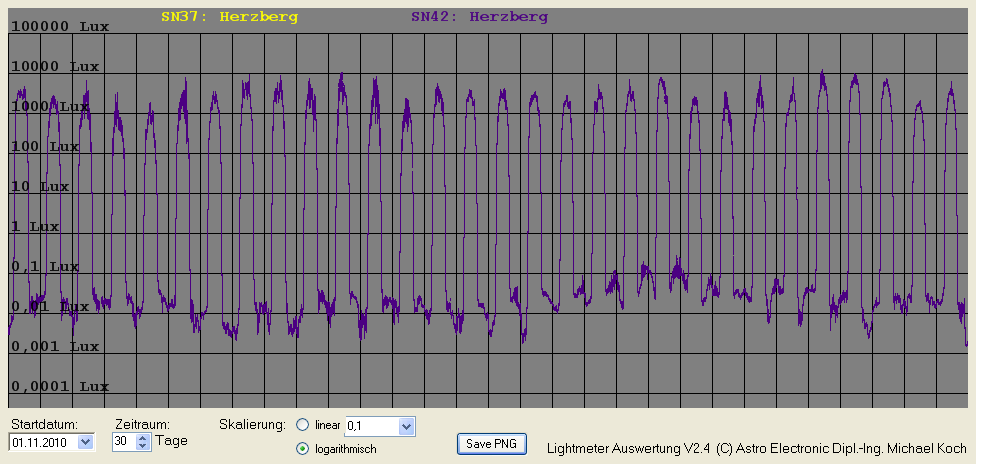Click the Skalierung label
This screenshot has width=981, height=476.
coord(252,425)
